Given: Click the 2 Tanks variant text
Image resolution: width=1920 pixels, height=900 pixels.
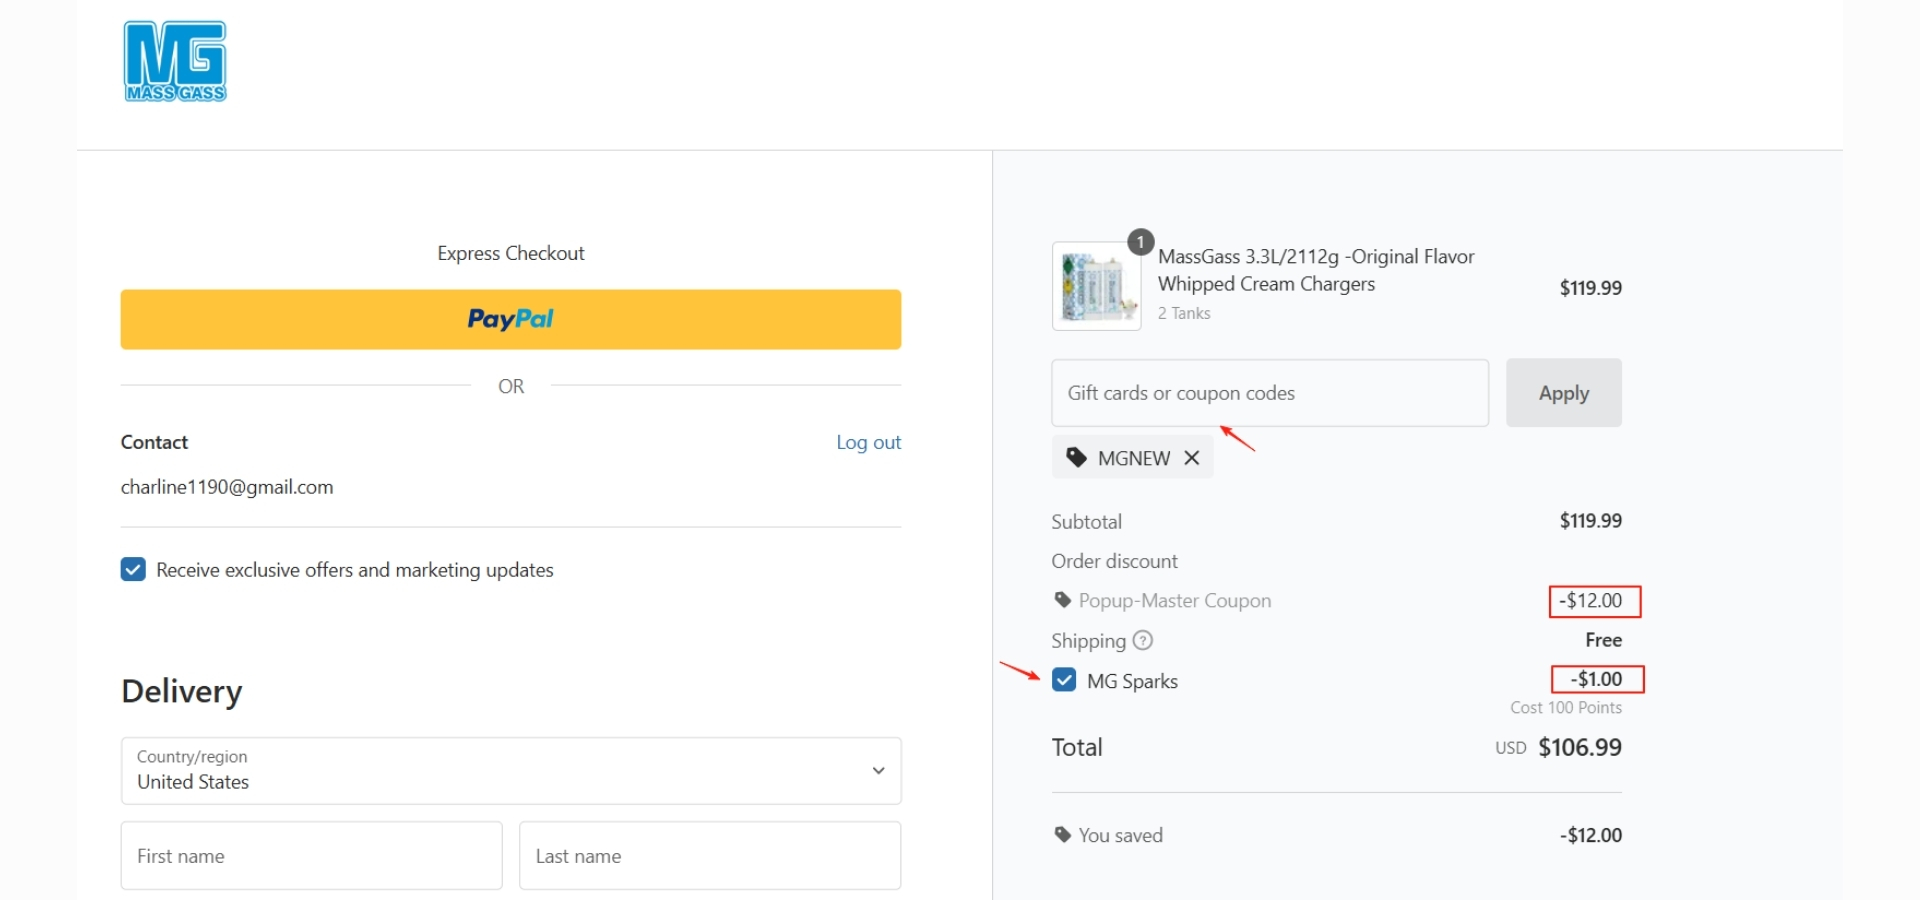Looking at the screenshot, I should [1184, 314].
